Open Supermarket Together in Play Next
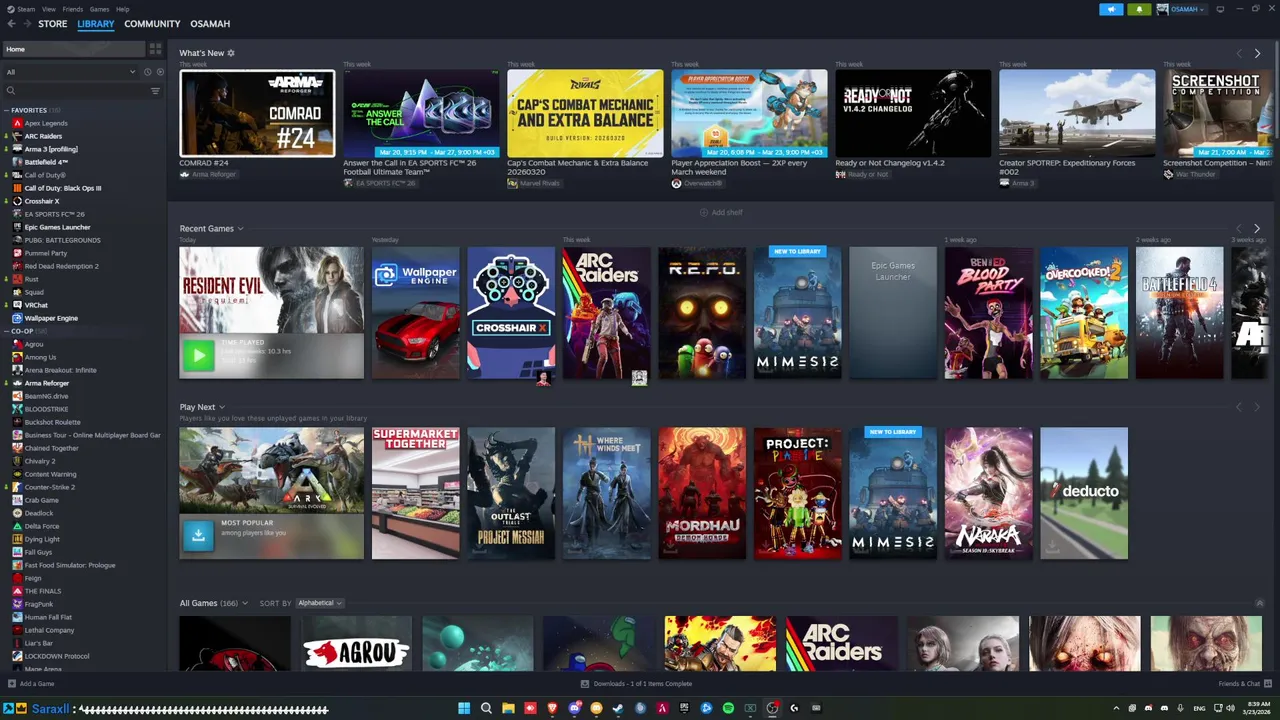The image size is (1280, 720). point(416,494)
